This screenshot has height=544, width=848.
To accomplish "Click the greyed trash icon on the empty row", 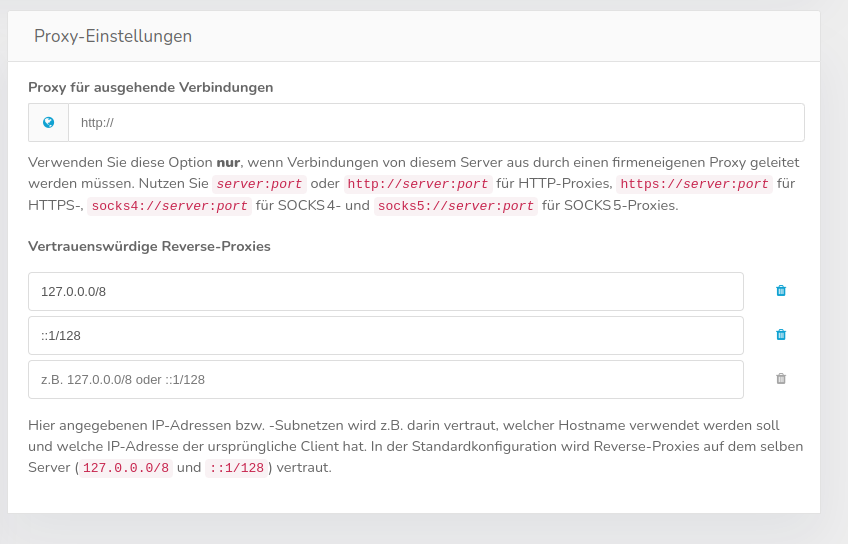I will (x=781, y=379).
